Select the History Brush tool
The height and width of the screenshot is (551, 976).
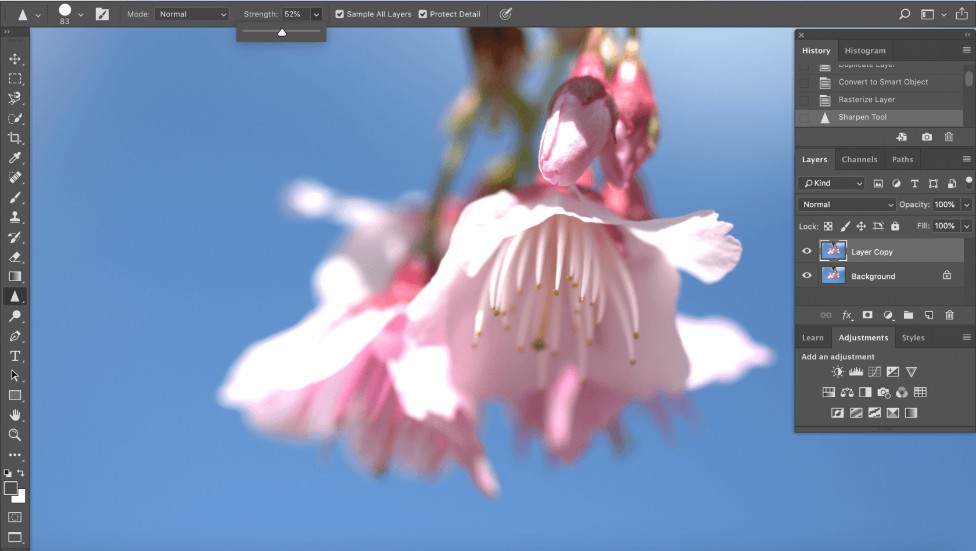tap(15, 237)
